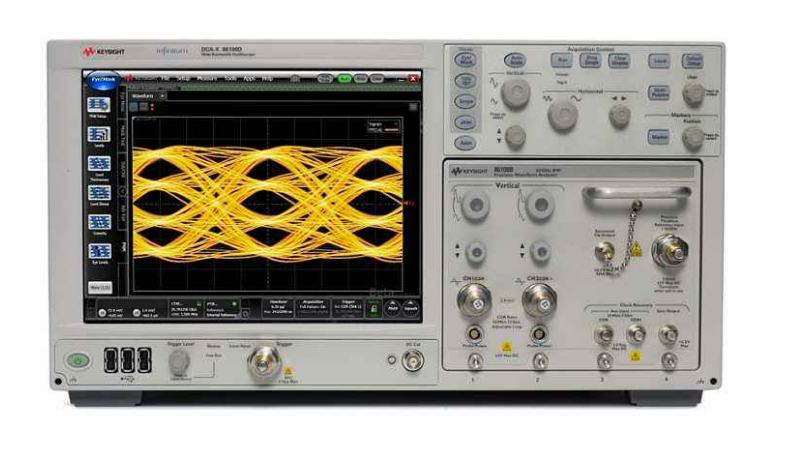Image resolution: width=810 pixels, height=473 pixels.
Task: Select the Linearity measurement icon
Action: [x=99, y=224]
